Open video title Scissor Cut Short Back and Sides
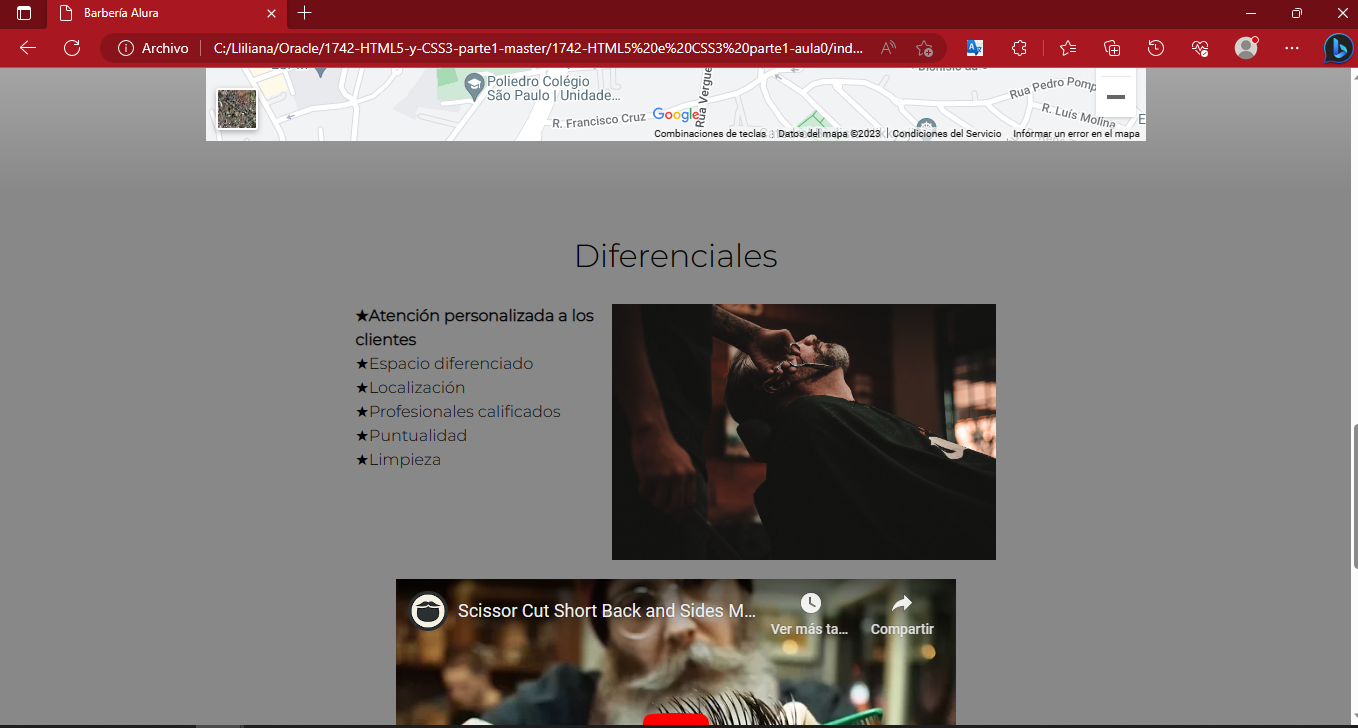 coord(606,611)
